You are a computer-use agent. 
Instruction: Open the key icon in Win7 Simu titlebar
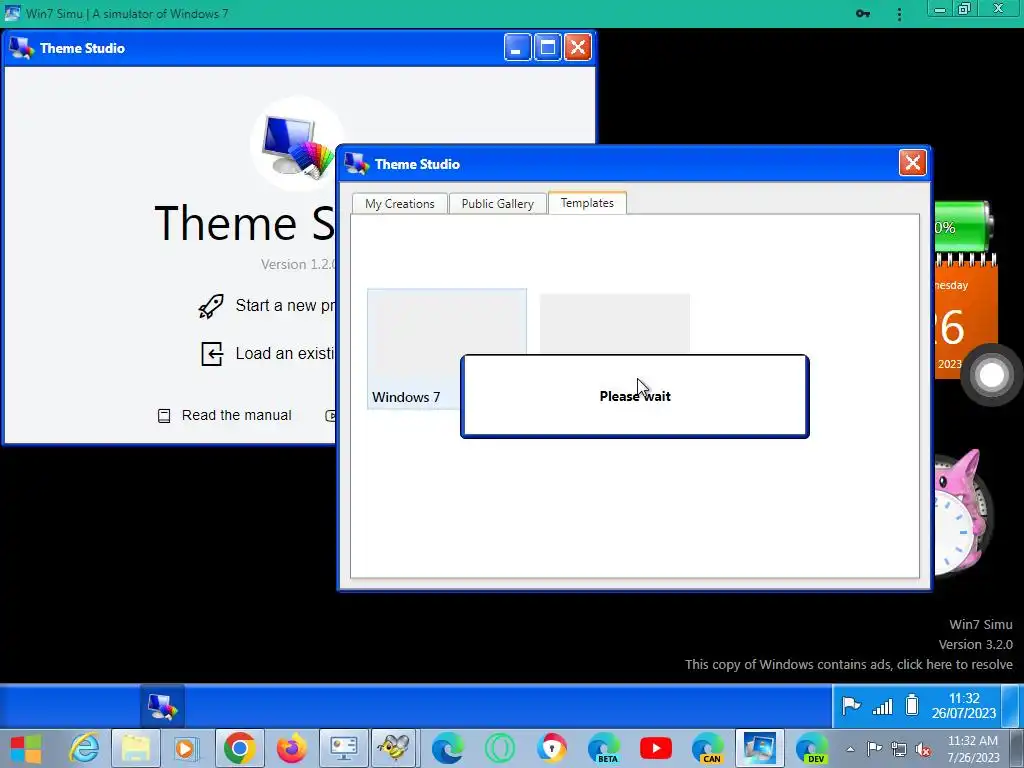pos(863,13)
